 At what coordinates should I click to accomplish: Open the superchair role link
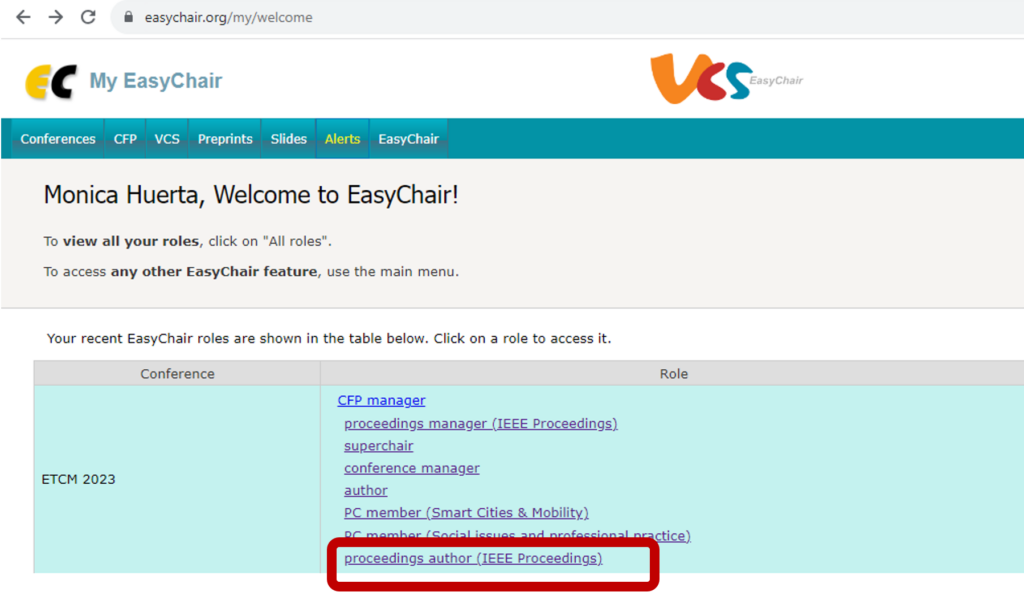[x=379, y=446]
